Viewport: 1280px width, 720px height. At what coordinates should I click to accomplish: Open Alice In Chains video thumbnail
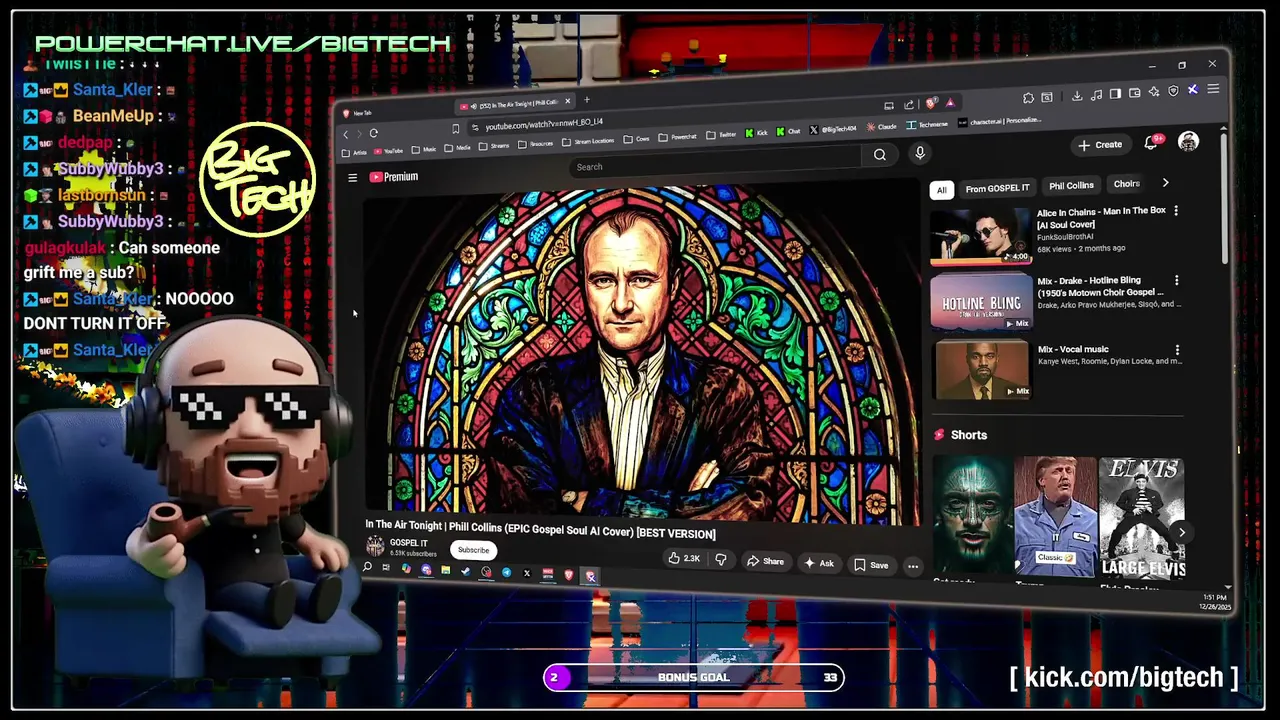coord(980,236)
